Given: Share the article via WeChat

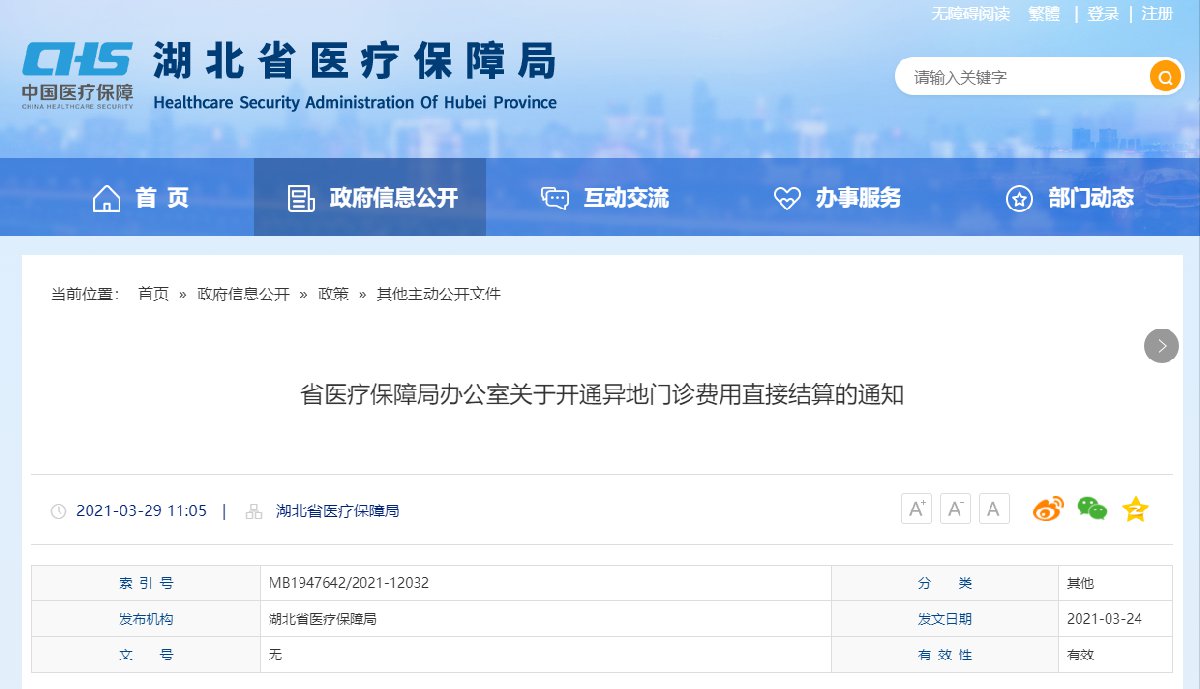Looking at the screenshot, I should tap(1092, 509).
